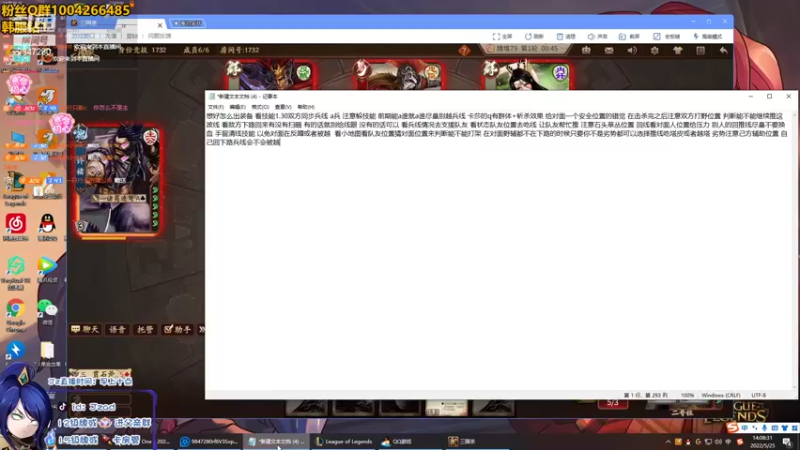Open Notepad's 编辑(E) menu
800x450 pixels.
coord(237,107)
